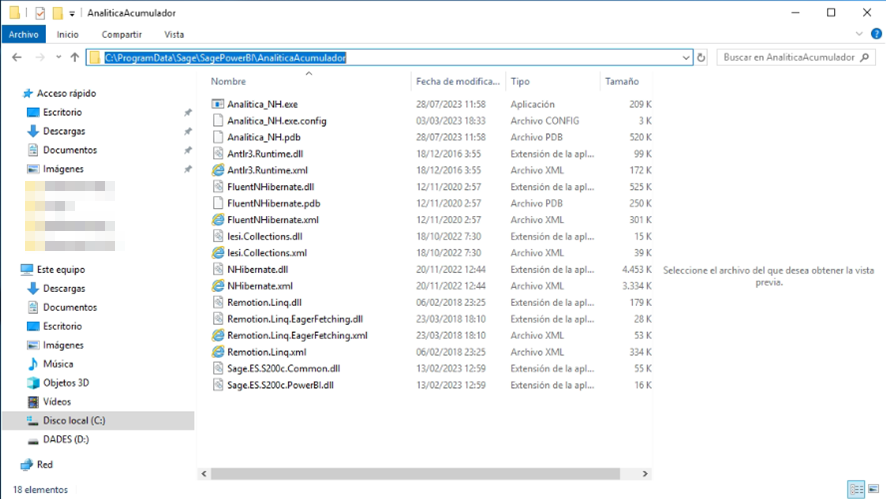This screenshot has width=886, height=499.
Task: Open Objetos 3D in the navigation pane
Action: click(66, 383)
